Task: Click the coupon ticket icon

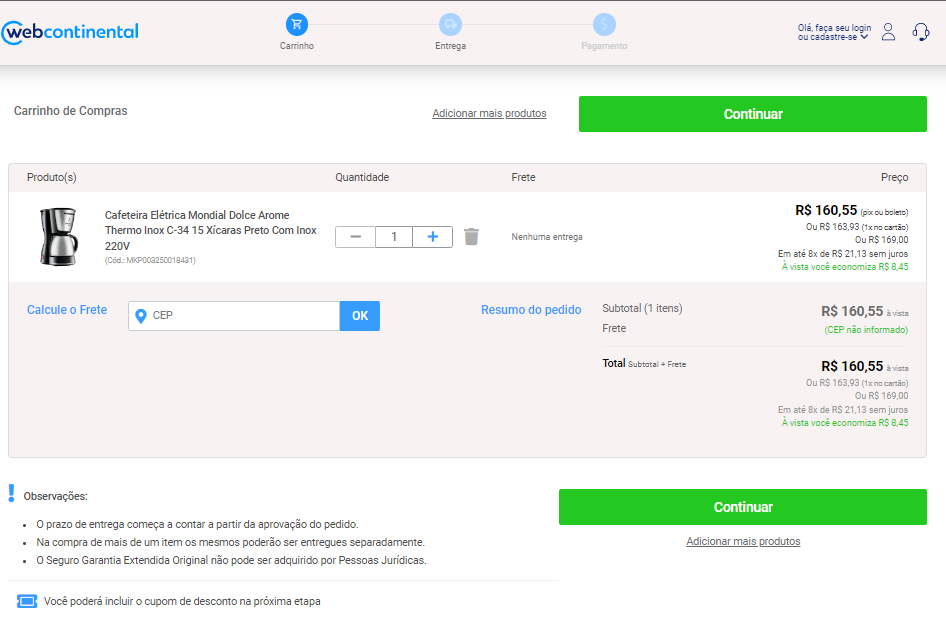Action: tap(27, 601)
